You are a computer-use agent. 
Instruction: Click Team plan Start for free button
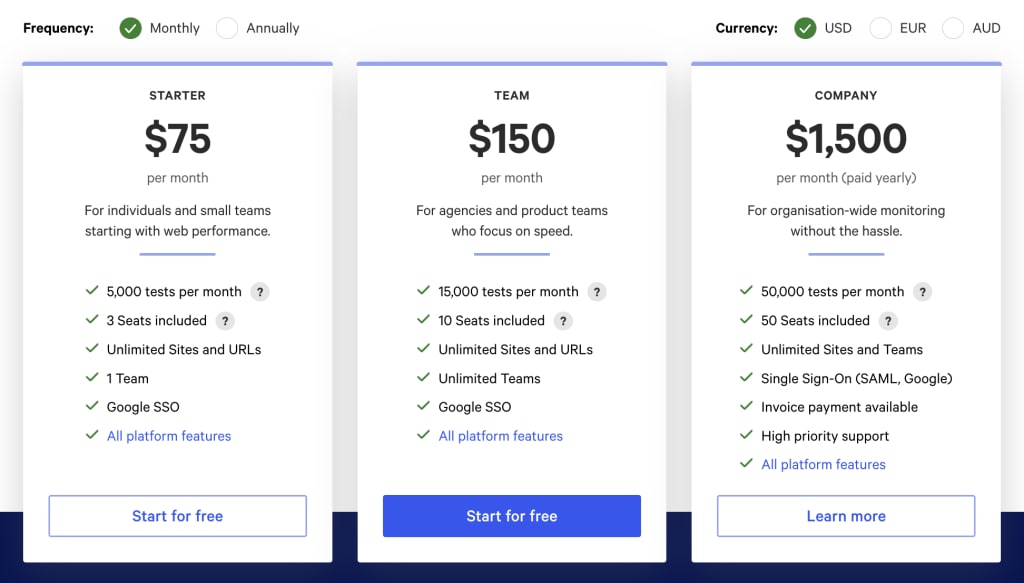[512, 516]
